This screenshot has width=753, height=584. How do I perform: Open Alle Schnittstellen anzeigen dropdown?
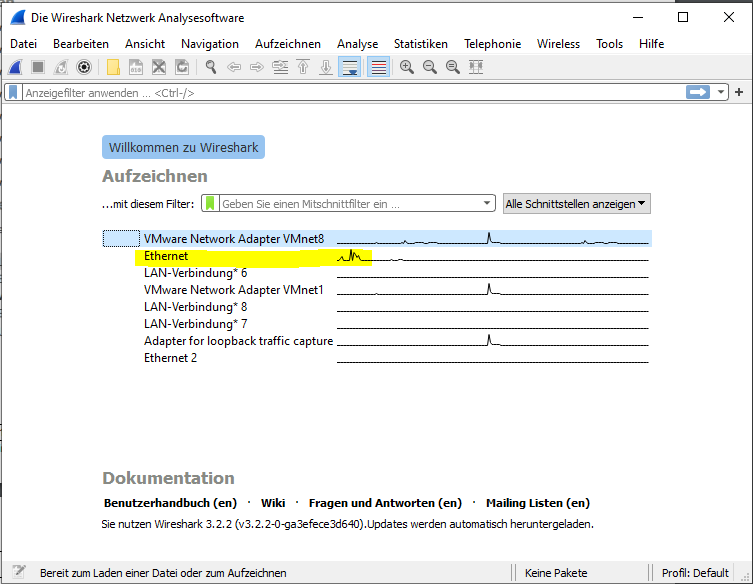(x=577, y=204)
